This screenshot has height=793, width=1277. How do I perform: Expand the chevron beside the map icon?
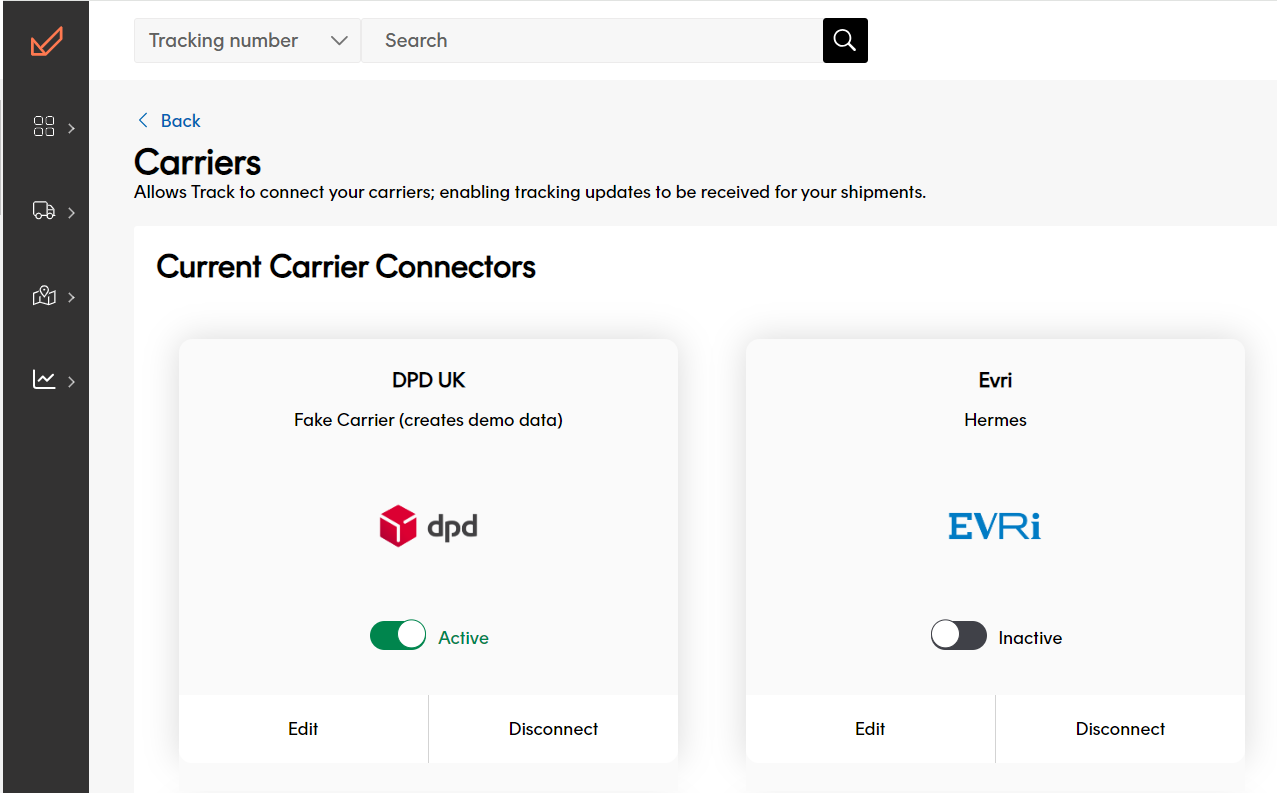point(72,297)
